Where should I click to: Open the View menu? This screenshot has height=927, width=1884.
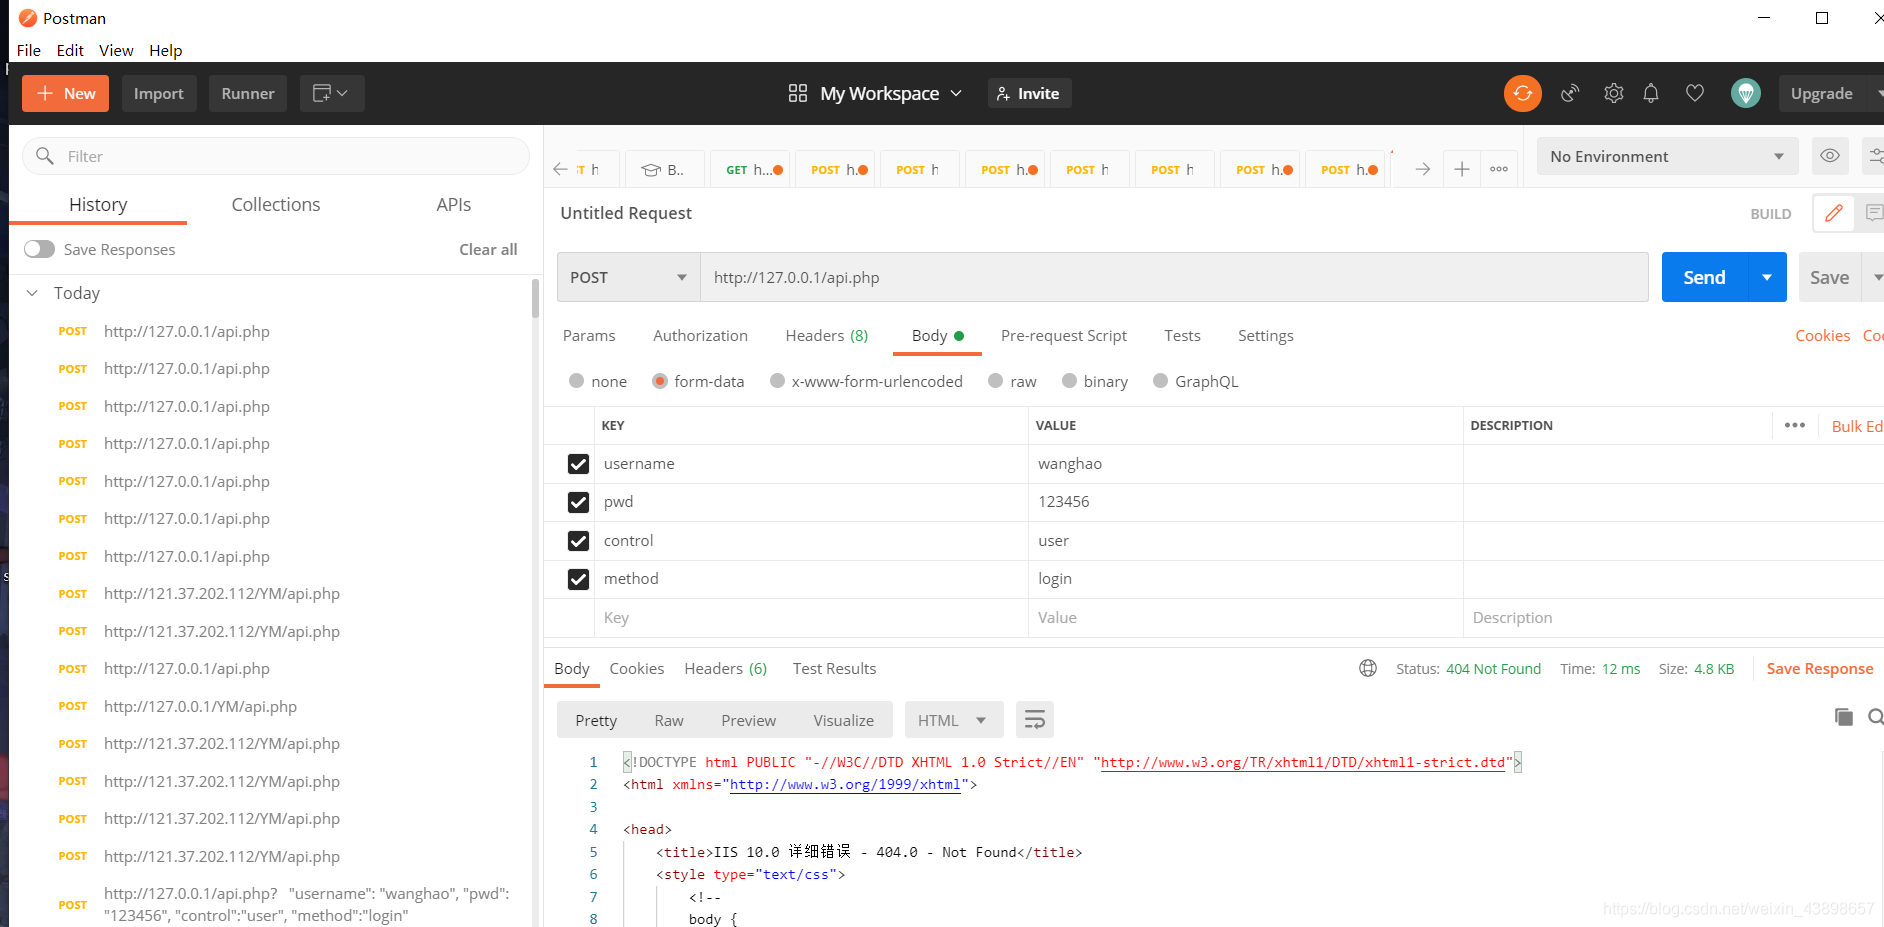pyautogui.click(x=116, y=50)
